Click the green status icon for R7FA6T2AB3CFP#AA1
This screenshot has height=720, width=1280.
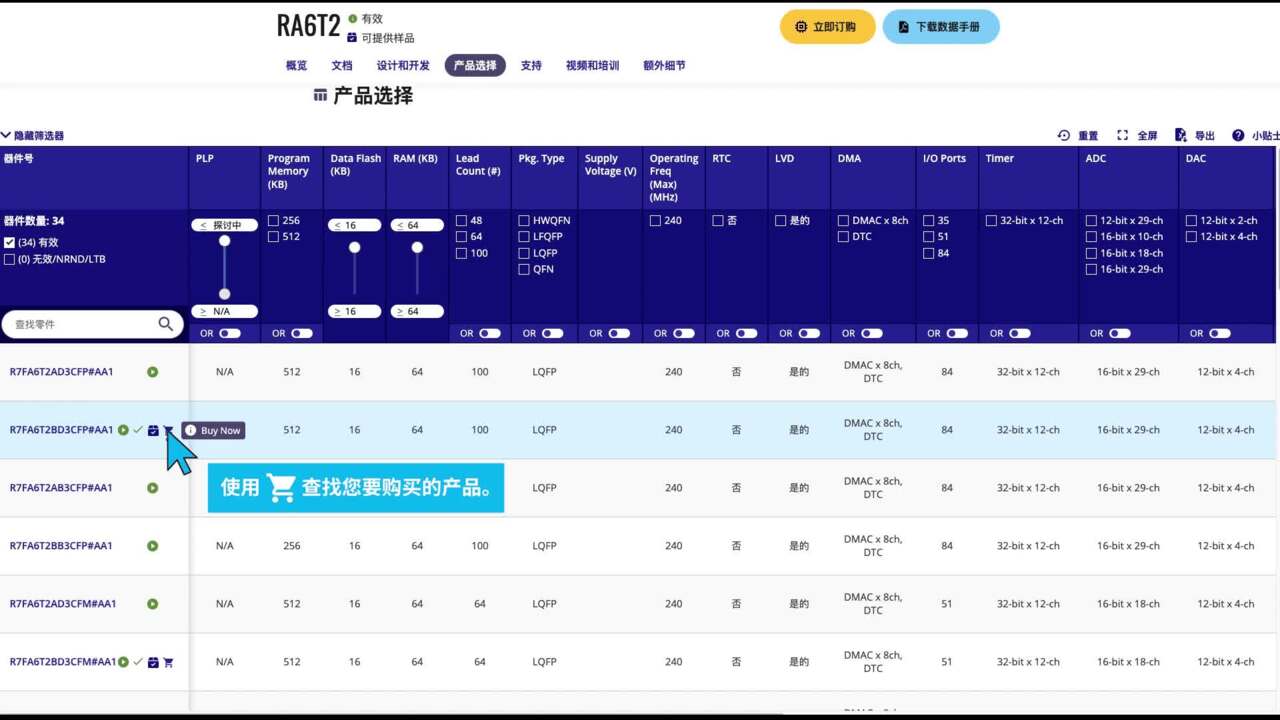[x=153, y=488]
